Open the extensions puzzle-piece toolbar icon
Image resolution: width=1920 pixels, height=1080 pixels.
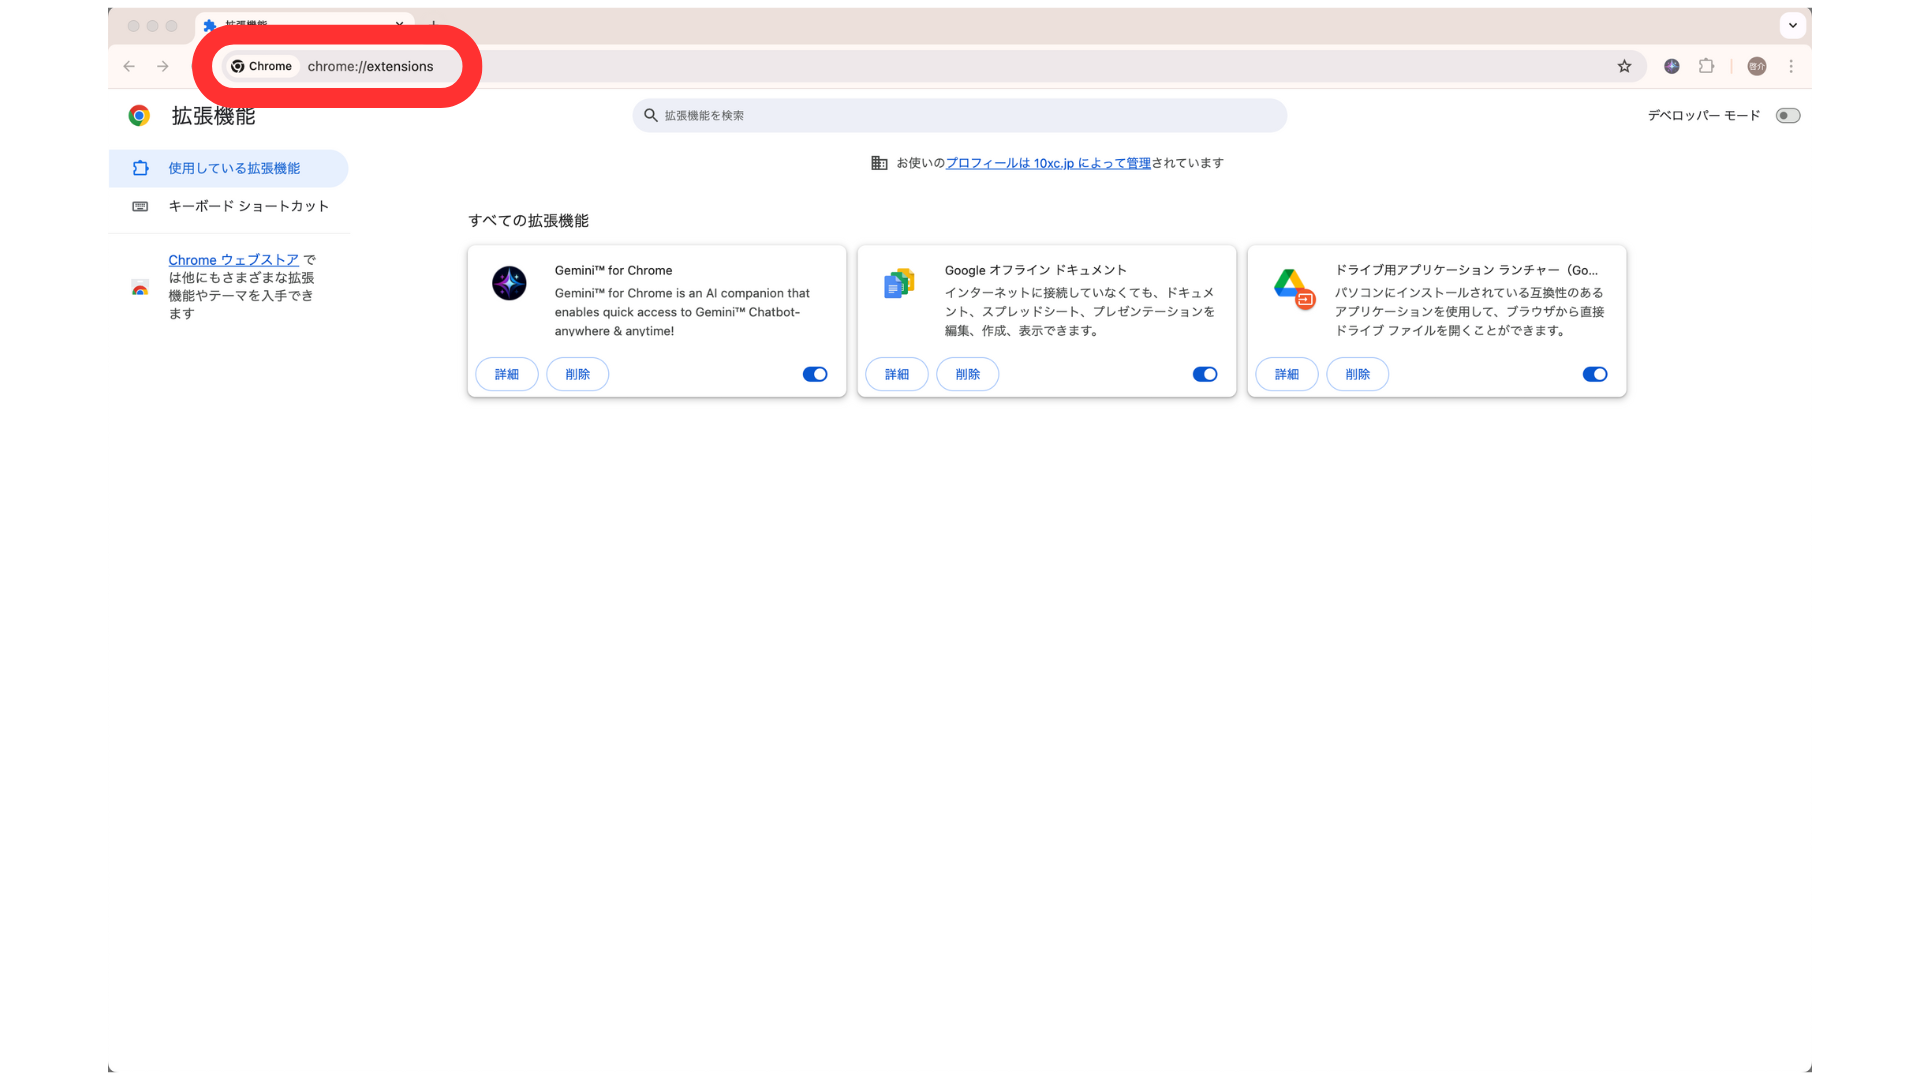(x=1707, y=66)
